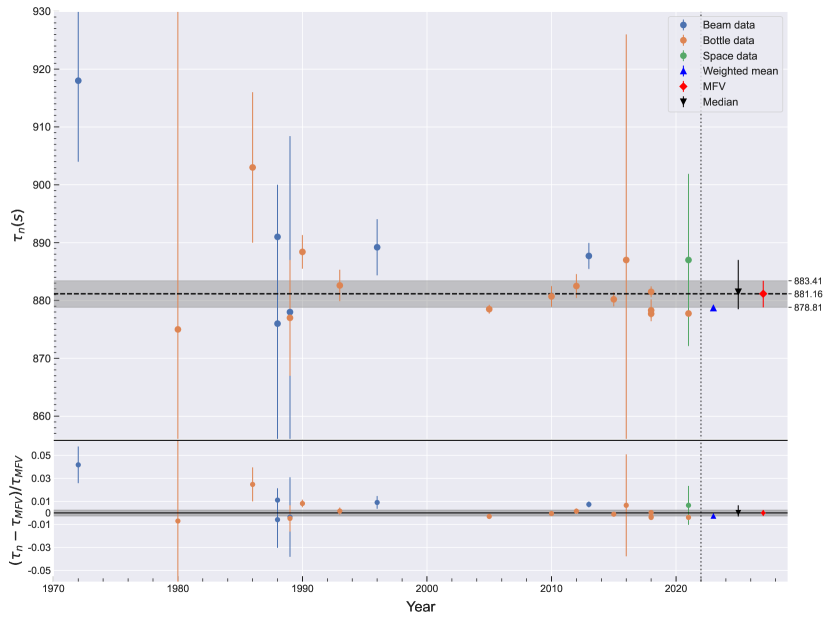Click the blue weighted mean triangle, upper plot
This screenshot has height=623, width=830.
[713, 308]
